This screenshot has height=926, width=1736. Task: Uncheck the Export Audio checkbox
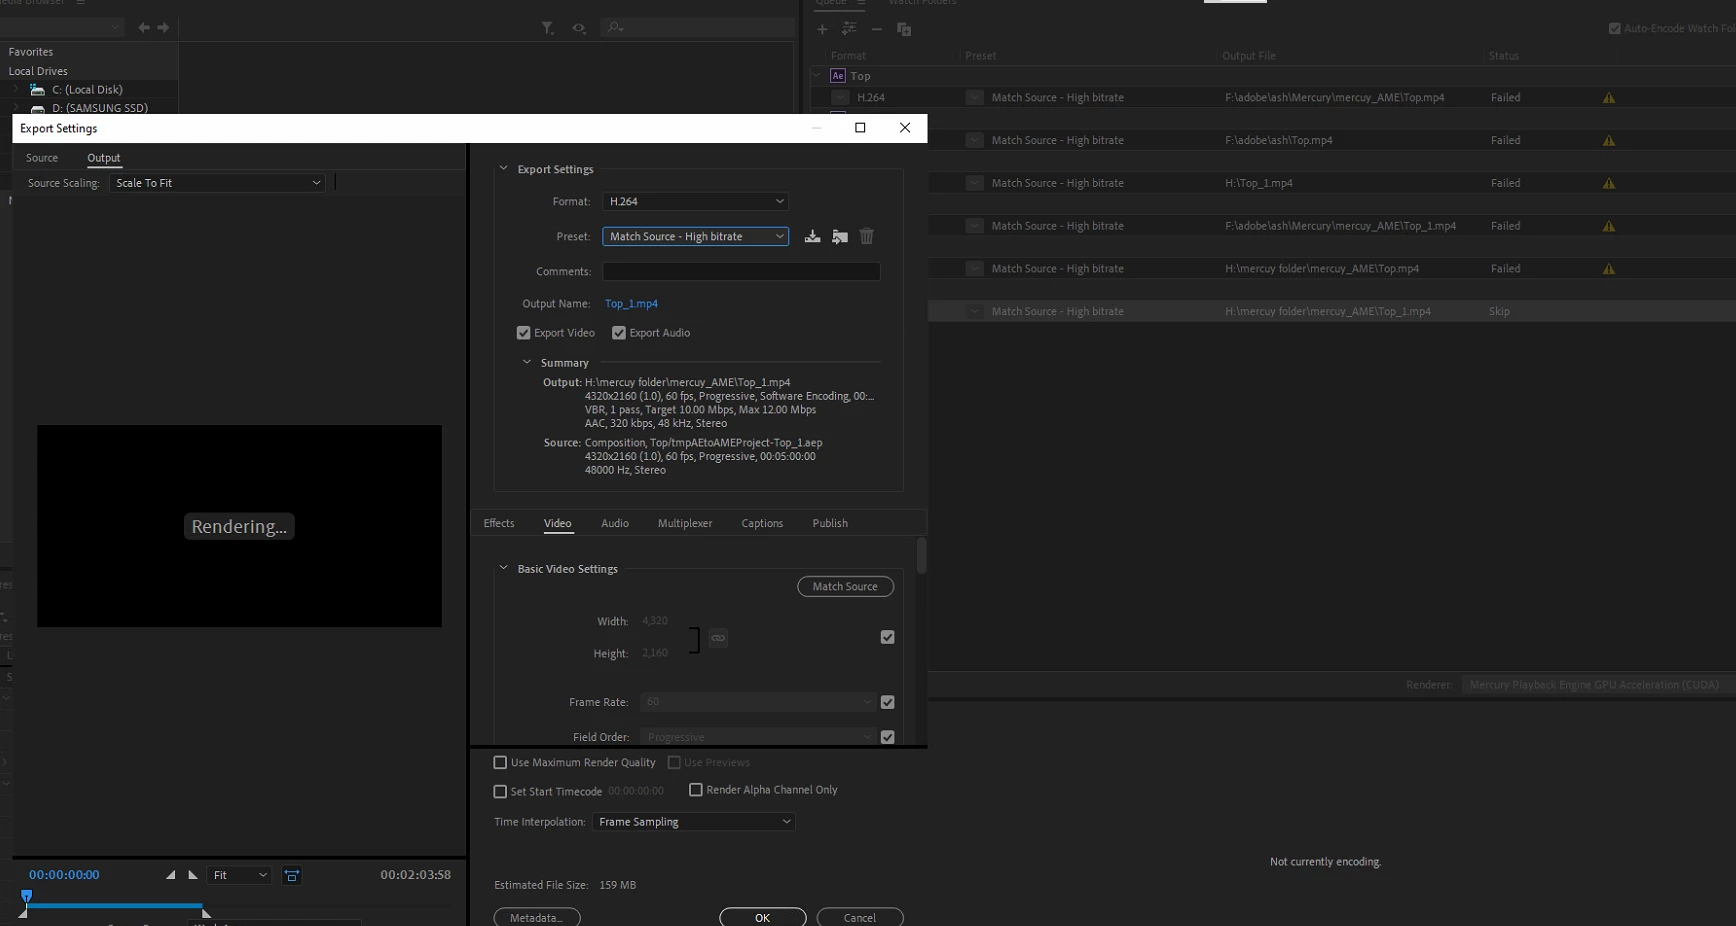point(619,333)
